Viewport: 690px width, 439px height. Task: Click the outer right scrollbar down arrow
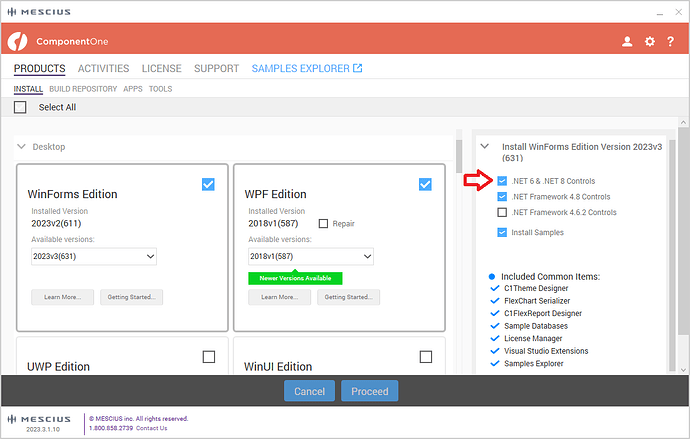[x=683, y=370]
